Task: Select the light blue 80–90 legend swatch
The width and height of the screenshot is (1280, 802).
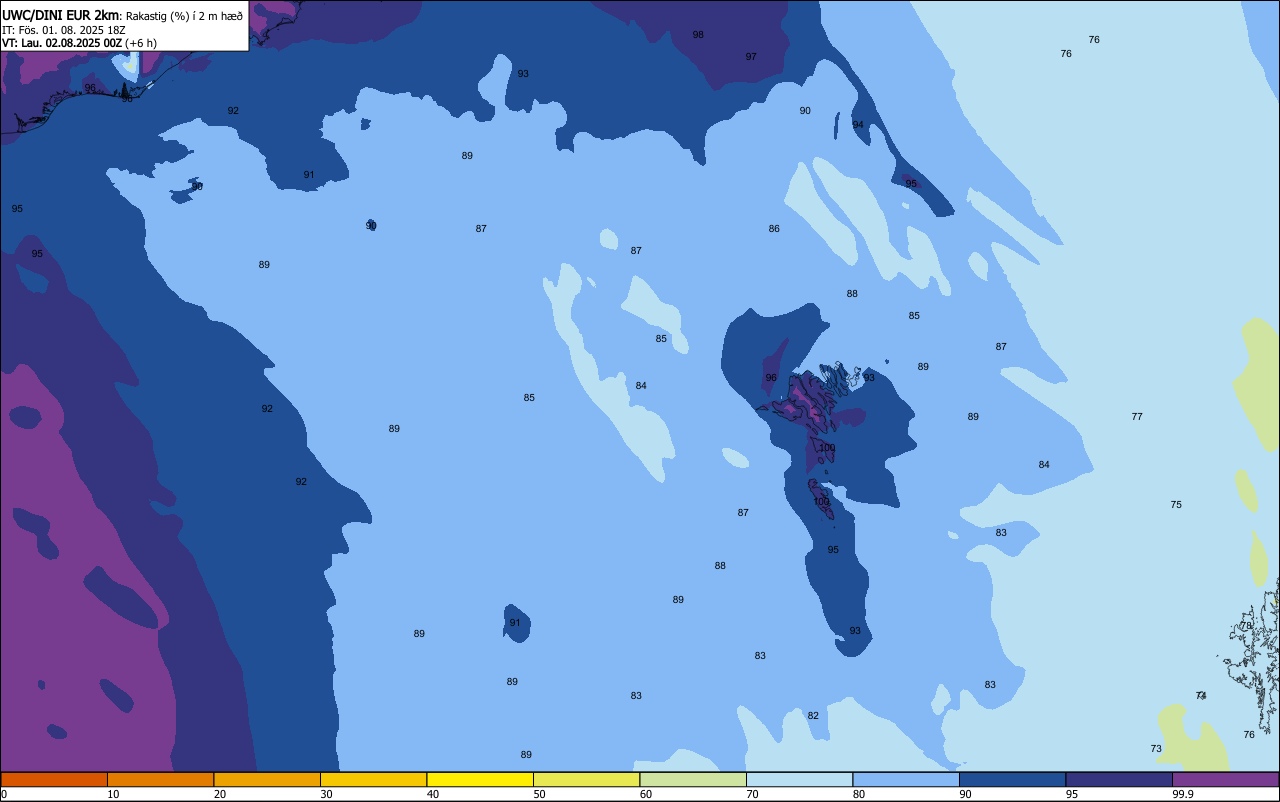Action: tap(906, 779)
